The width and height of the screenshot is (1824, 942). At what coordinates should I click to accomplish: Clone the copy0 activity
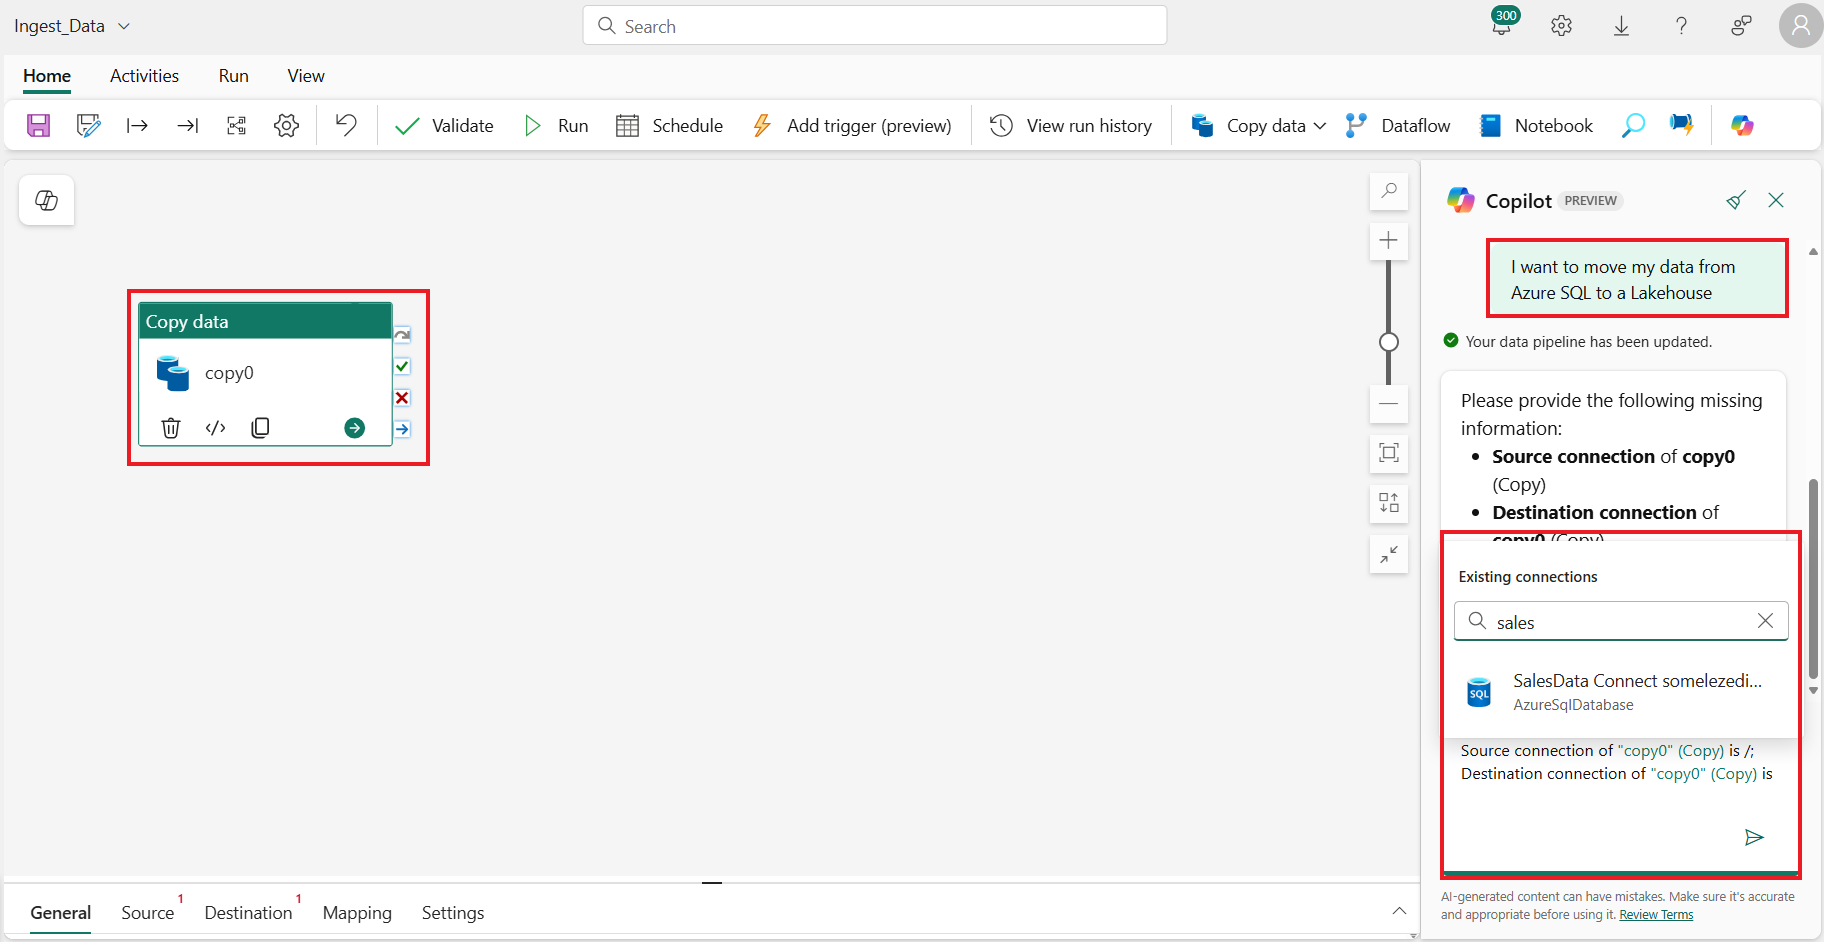pos(260,428)
